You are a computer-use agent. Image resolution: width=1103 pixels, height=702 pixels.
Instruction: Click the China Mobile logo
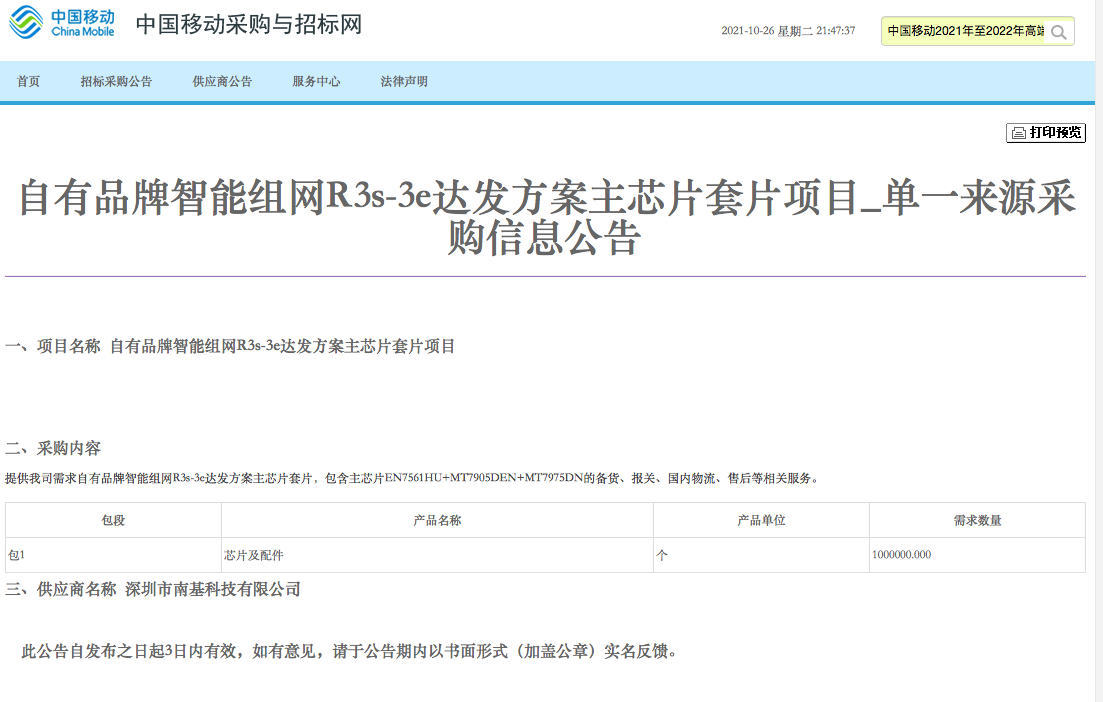coord(62,23)
